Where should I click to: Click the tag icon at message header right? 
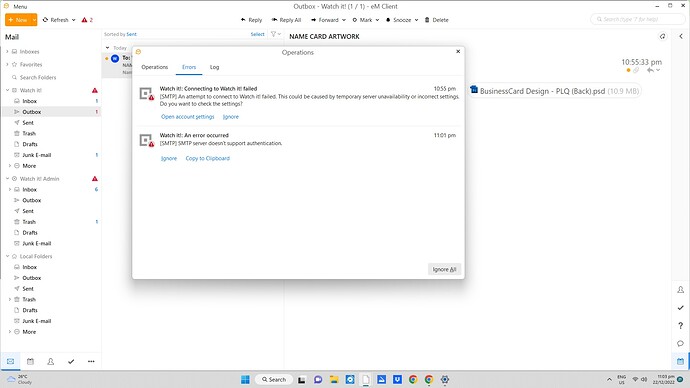pos(663,37)
